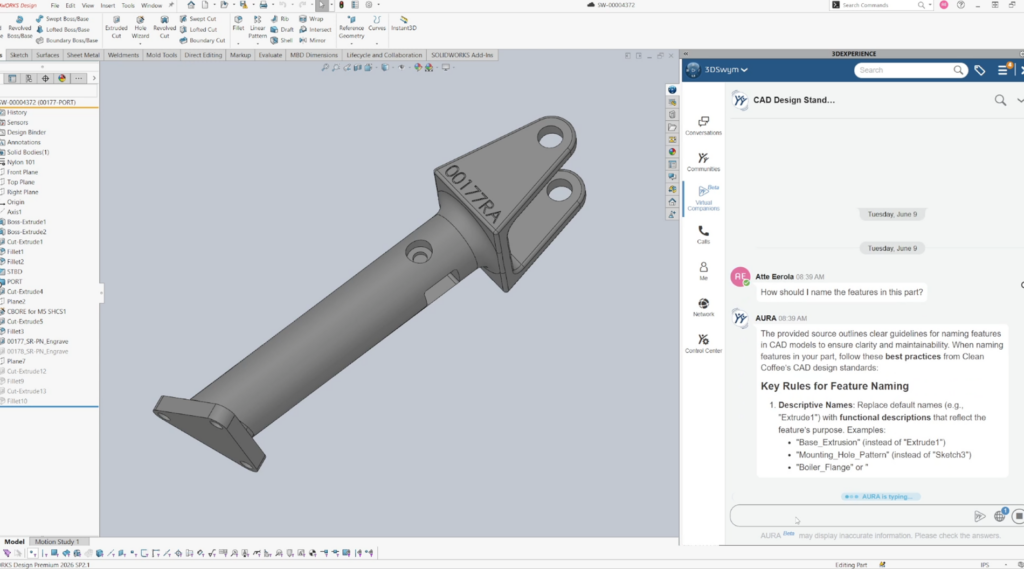The width and height of the screenshot is (1024, 569).
Task: Open the Tools menu
Action: [128, 5]
